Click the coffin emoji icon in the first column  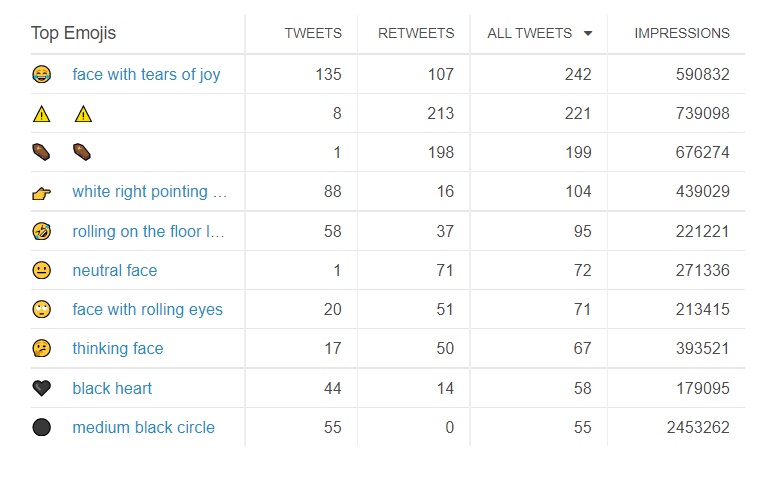pyautogui.click(x=42, y=152)
